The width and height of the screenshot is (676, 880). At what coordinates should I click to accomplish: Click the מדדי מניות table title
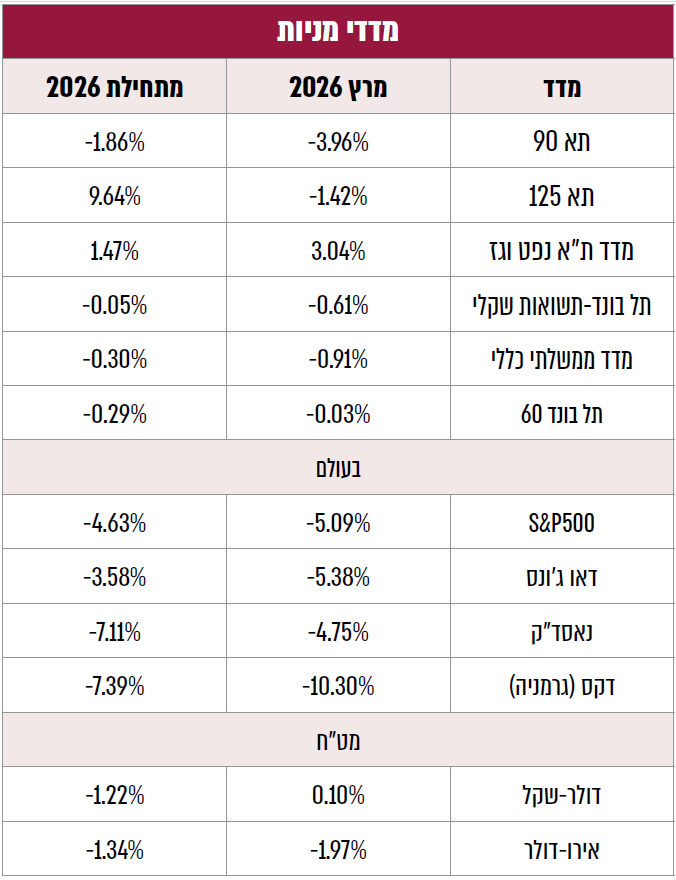(x=338, y=30)
